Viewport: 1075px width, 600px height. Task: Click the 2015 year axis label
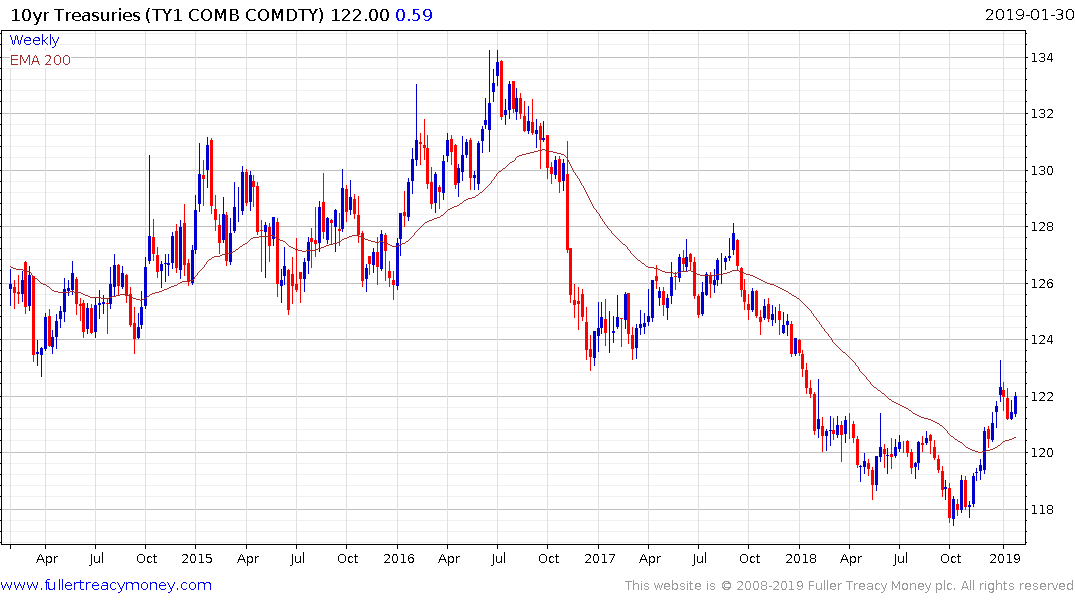click(x=197, y=558)
